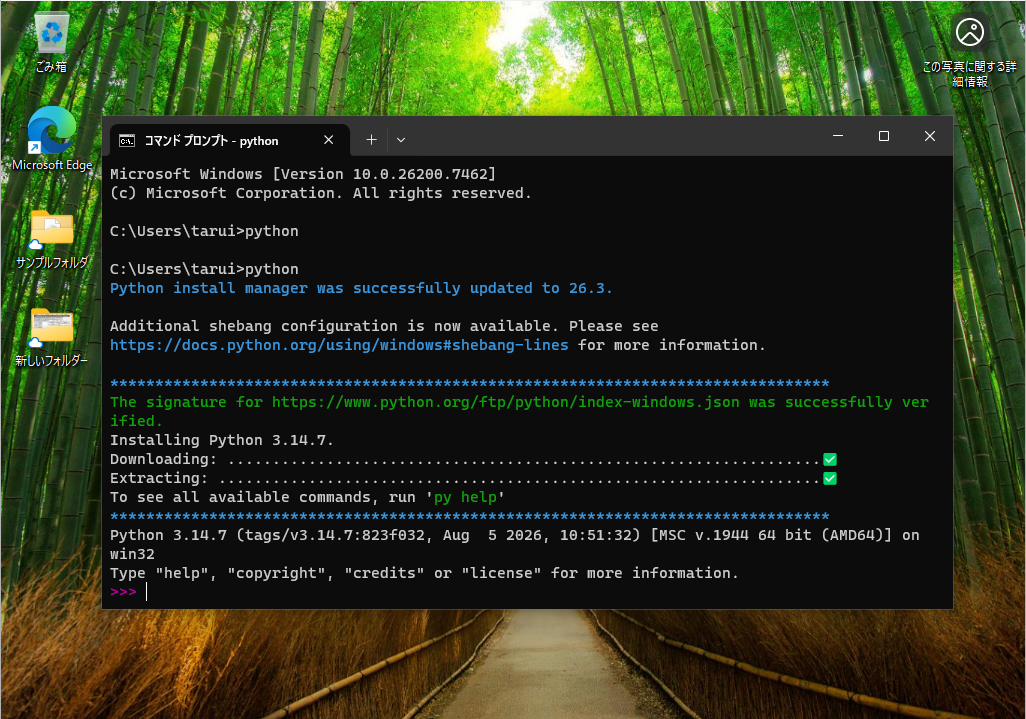Click the Command Prompt tab icon
Screen dimensions: 1026x719
(x=127, y=141)
